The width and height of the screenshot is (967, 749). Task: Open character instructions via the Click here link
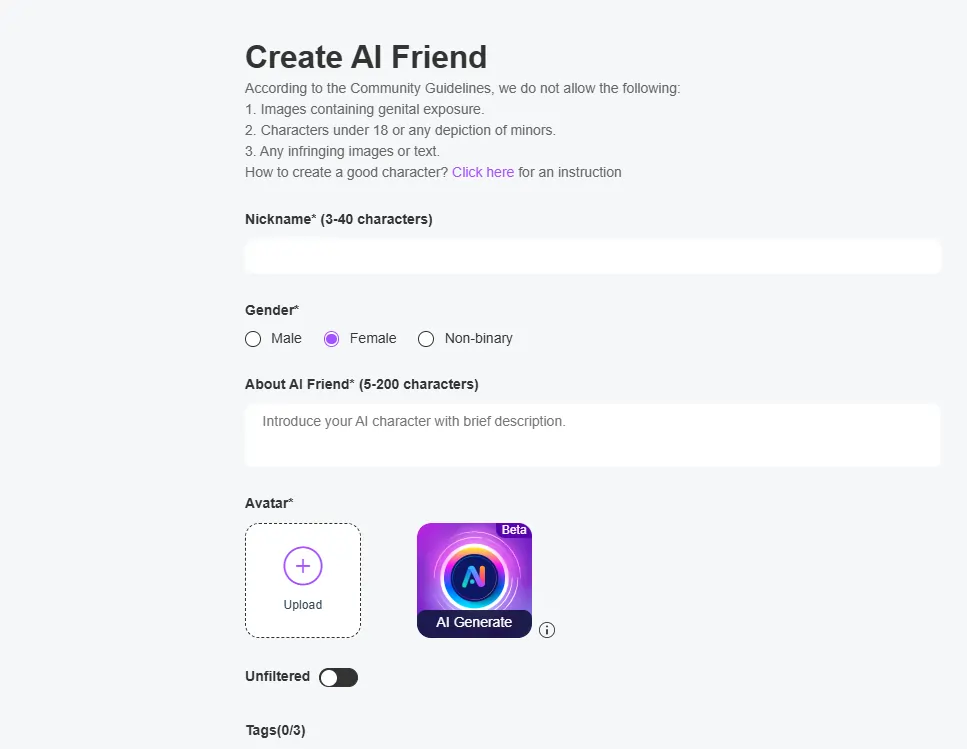483,171
